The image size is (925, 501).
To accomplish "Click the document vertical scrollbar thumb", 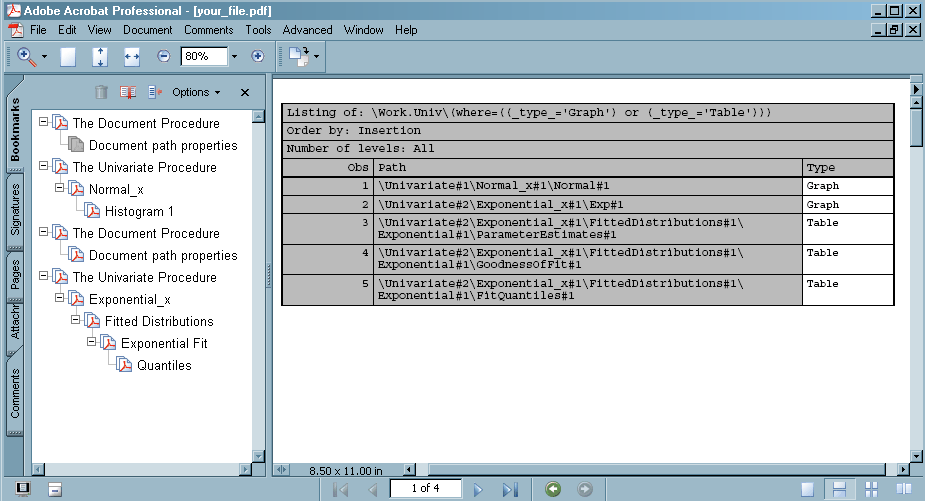I will click(x=916, y=128).
